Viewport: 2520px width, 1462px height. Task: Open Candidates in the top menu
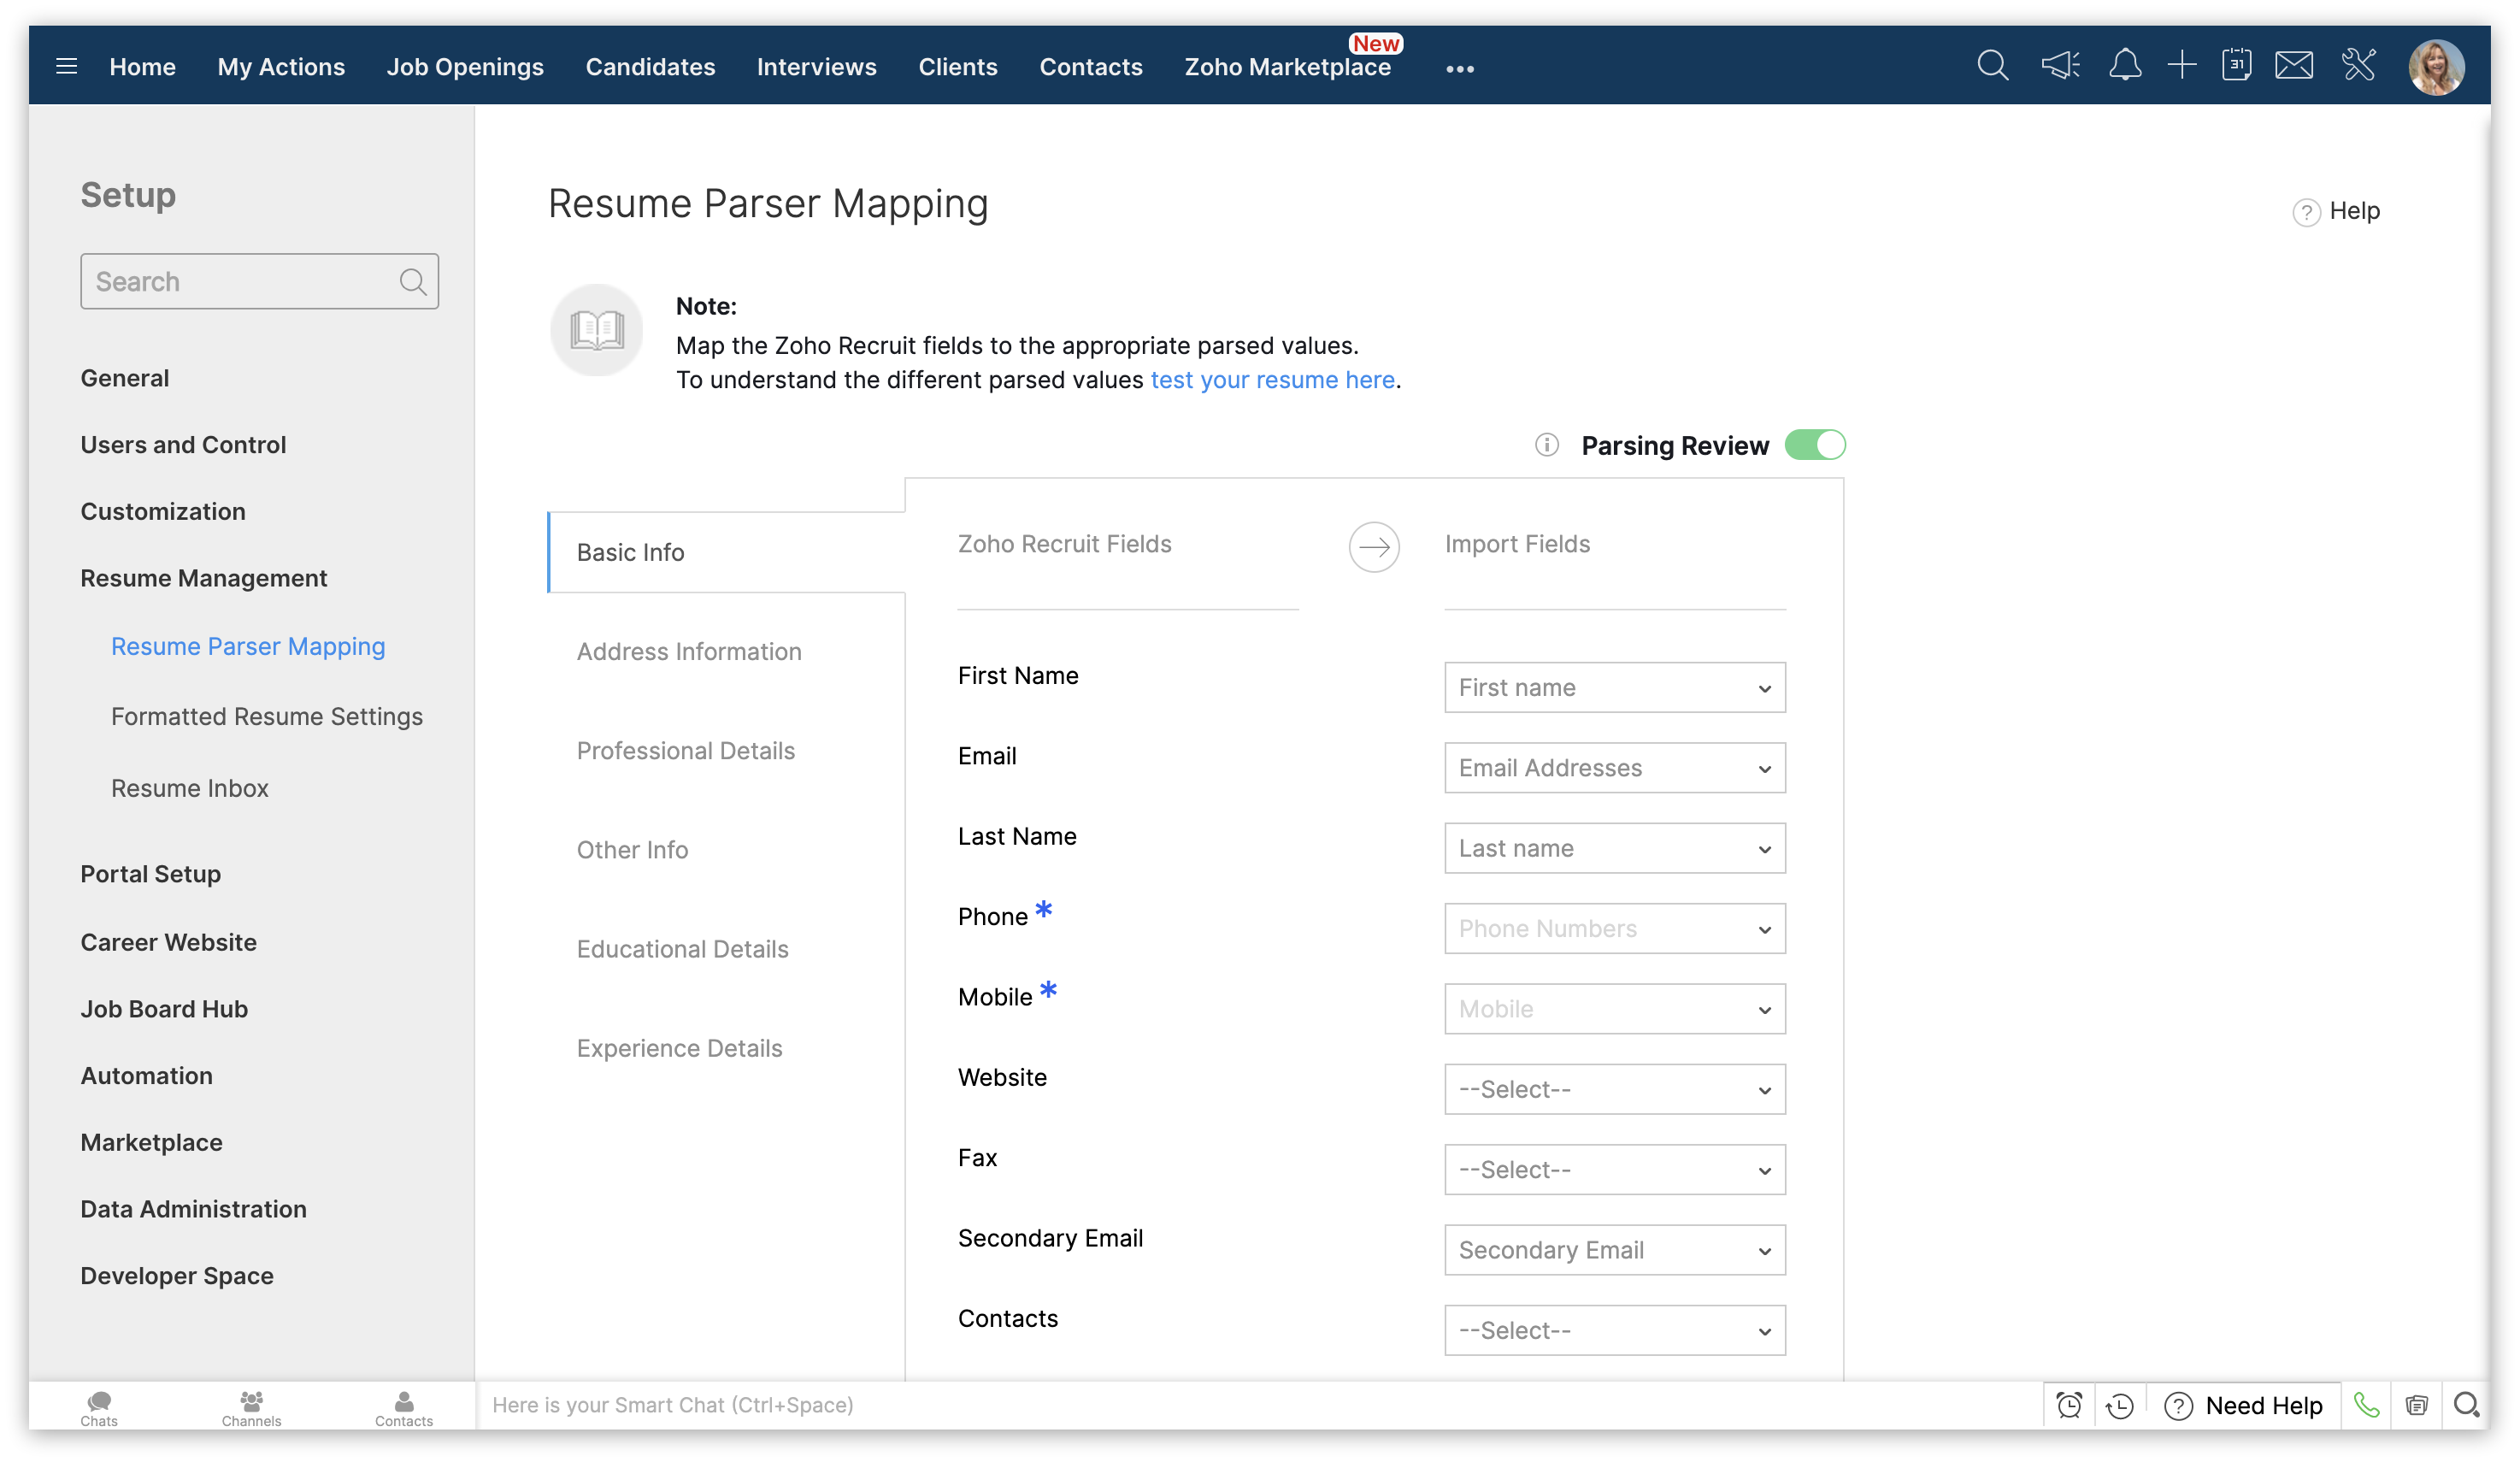650,67
